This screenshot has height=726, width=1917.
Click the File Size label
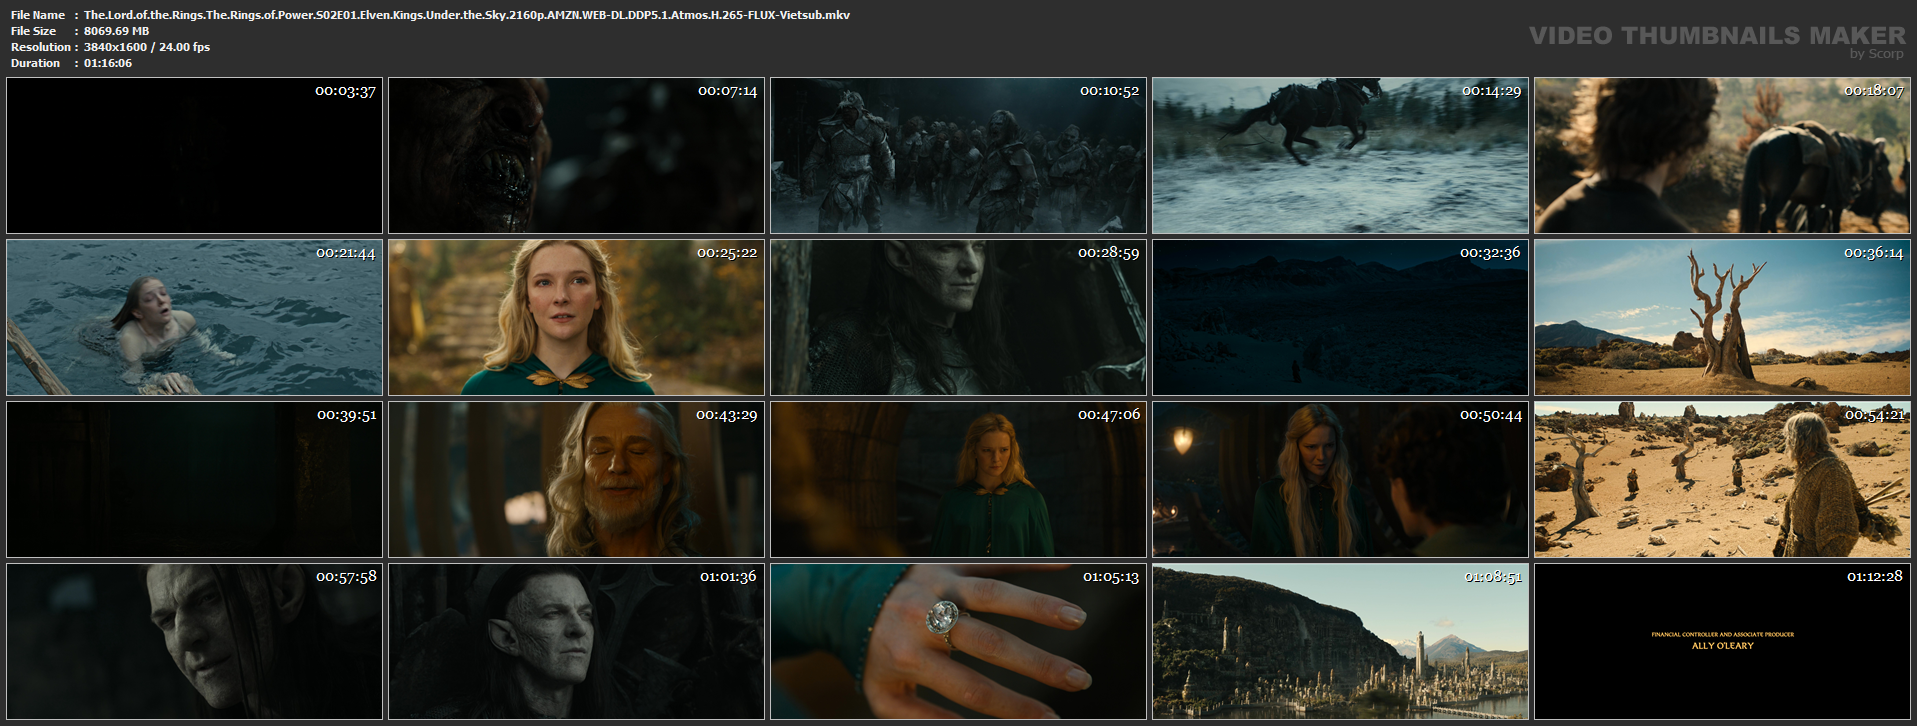[34, 31]
